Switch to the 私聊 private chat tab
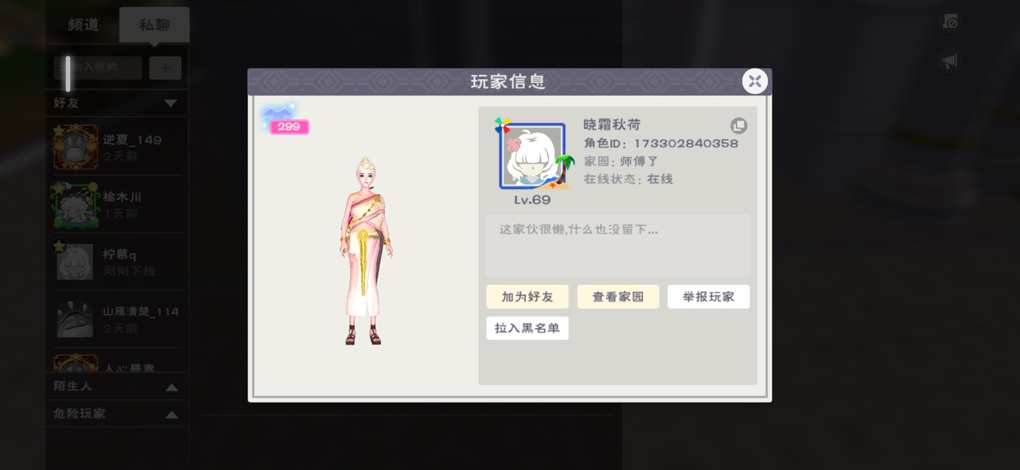This screenshot has width=1020, height=470. click(x=154, y=25)
